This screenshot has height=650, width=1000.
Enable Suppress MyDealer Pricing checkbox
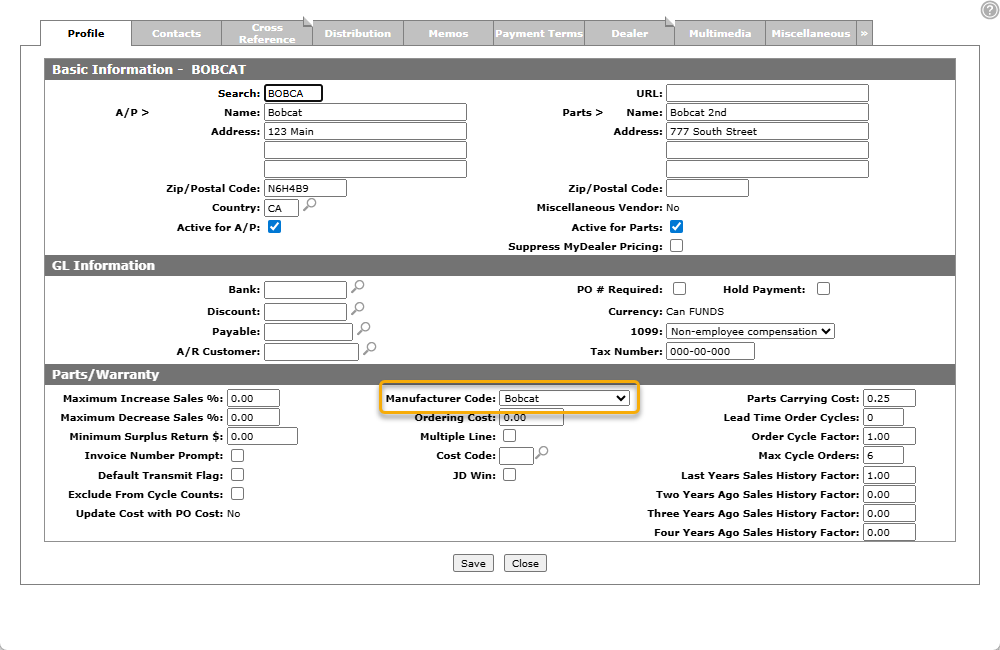click(677, 246)
